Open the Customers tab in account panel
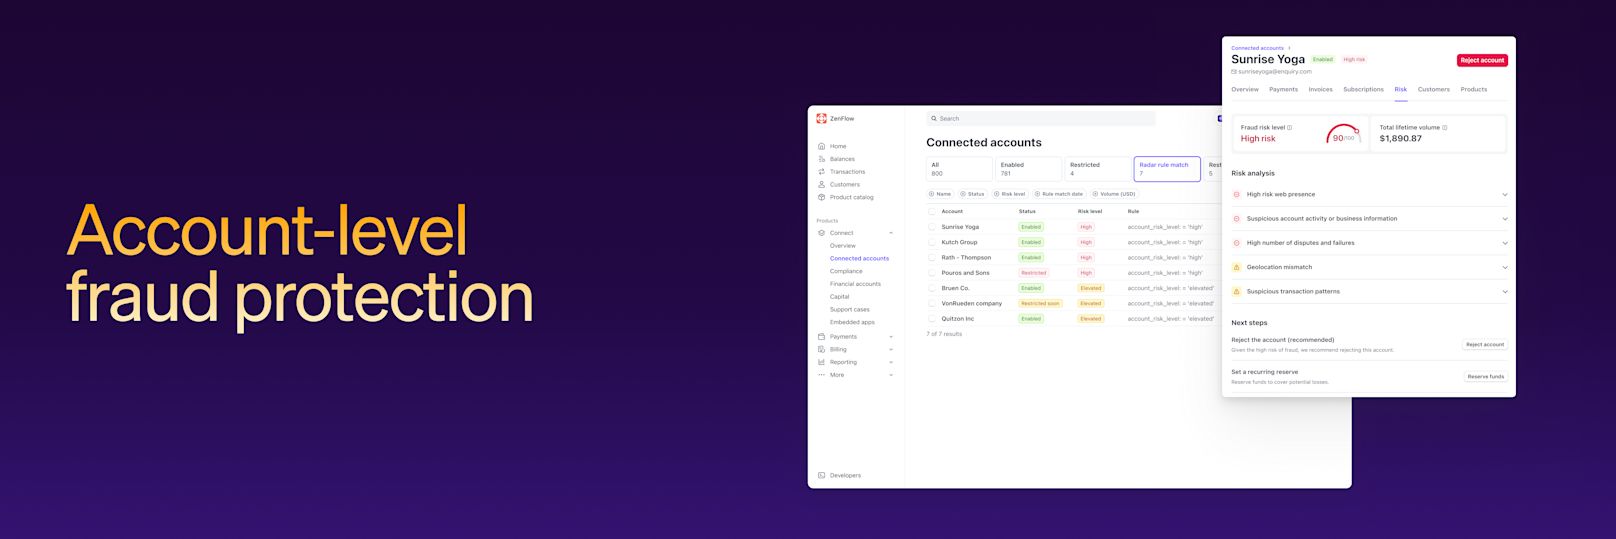1616x539 pixels. click(x=1433, y=89)
